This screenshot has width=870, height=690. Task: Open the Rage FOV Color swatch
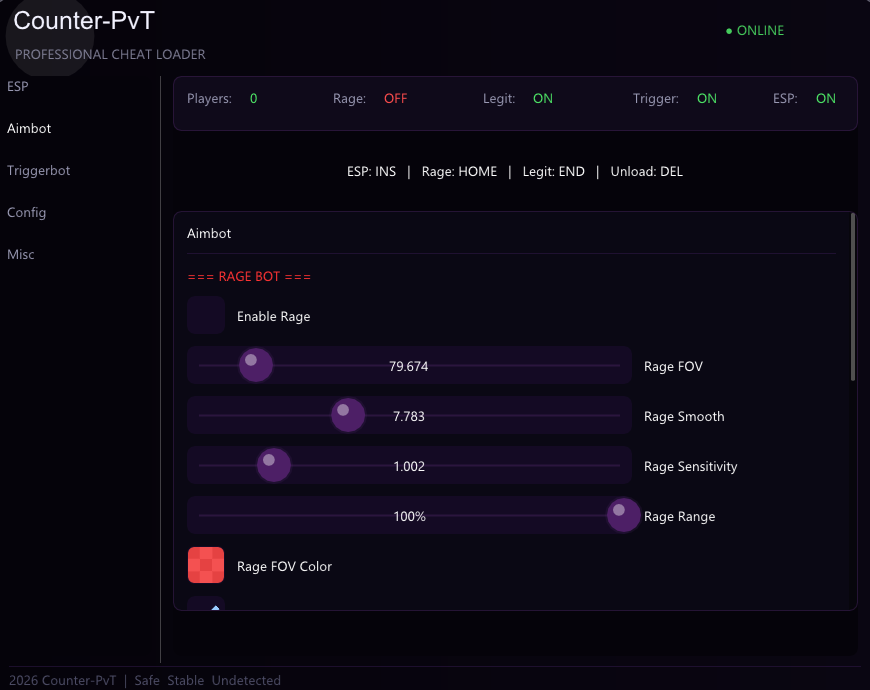click(x=206, y=565)
